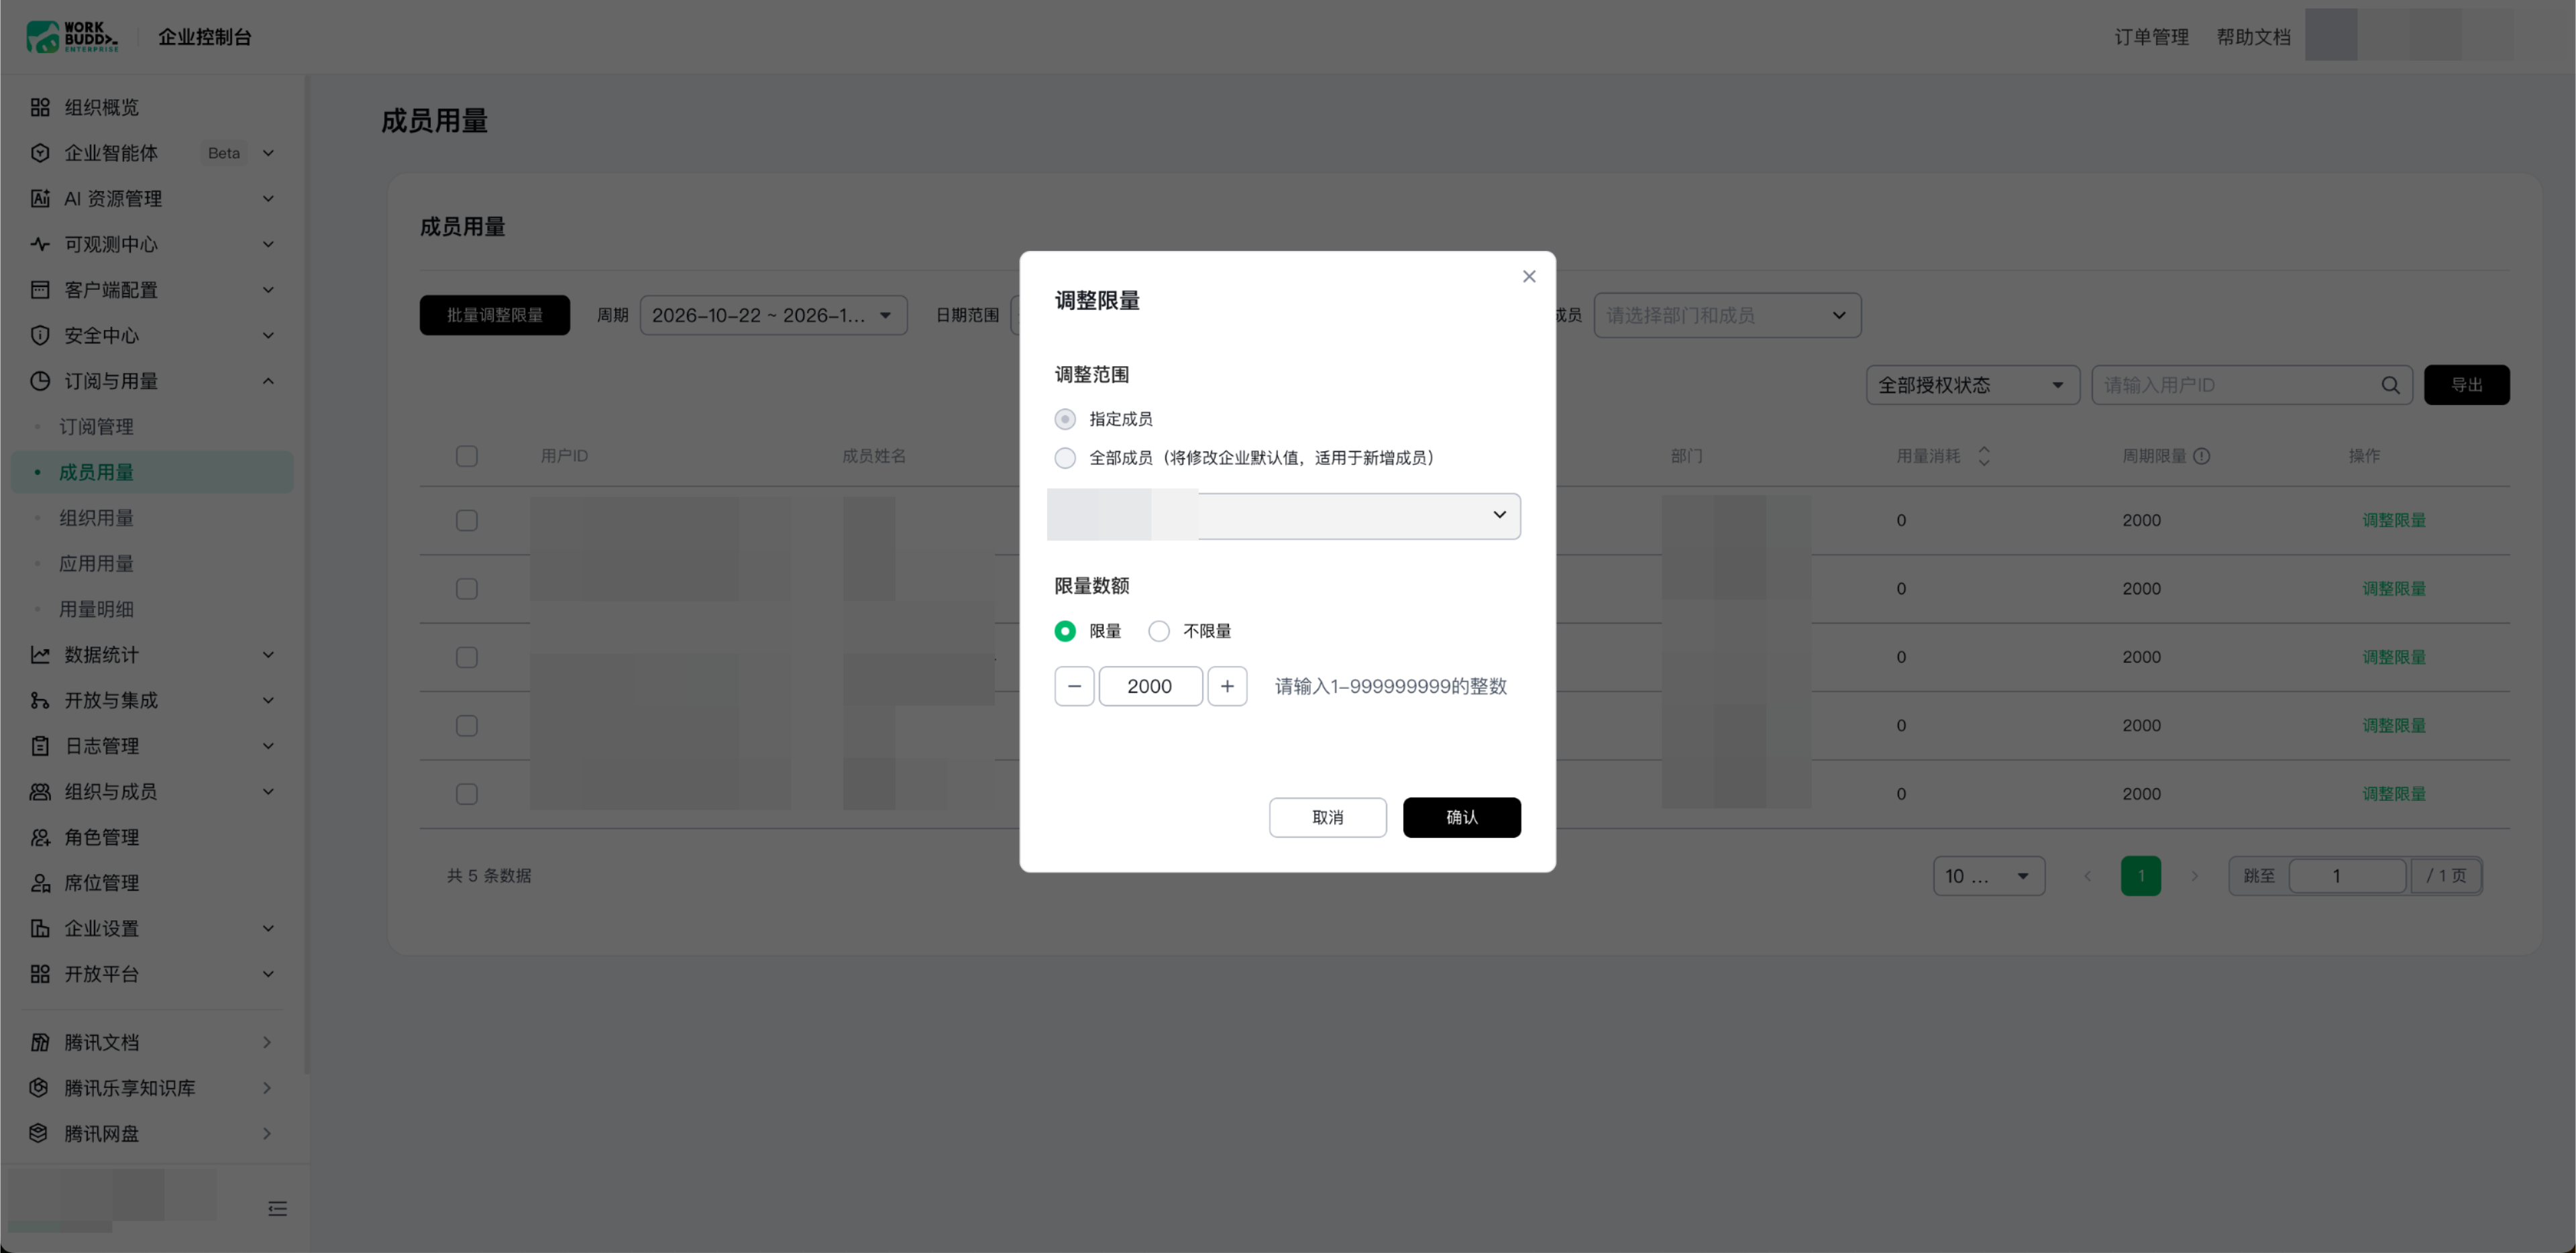This screenshot has height=1253, width=2576.
Task: Click the 批量调整限量 button
Action: [495, 315]
